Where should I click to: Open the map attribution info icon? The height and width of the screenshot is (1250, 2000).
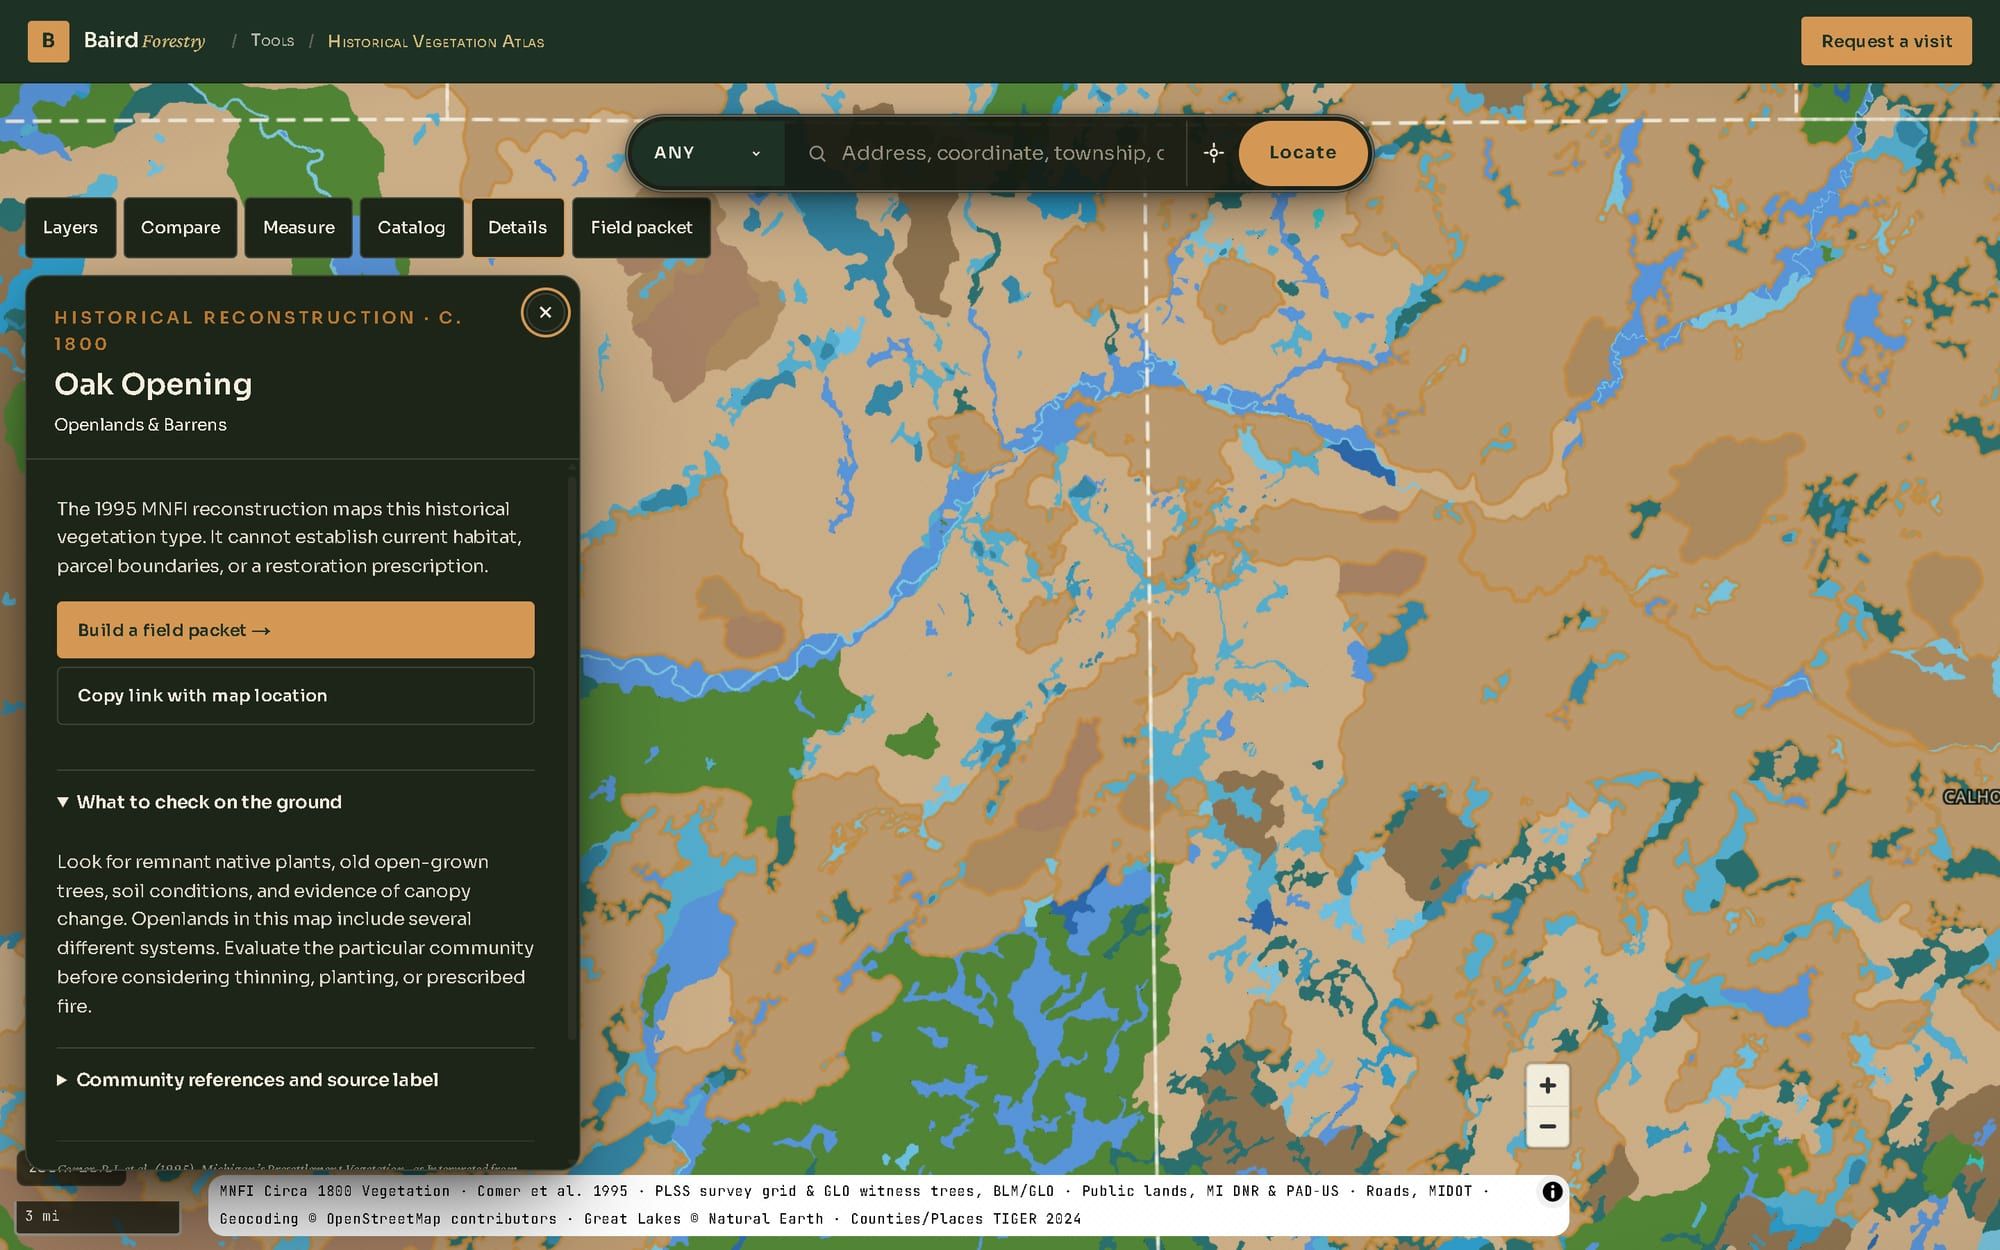[1552, 1191]
